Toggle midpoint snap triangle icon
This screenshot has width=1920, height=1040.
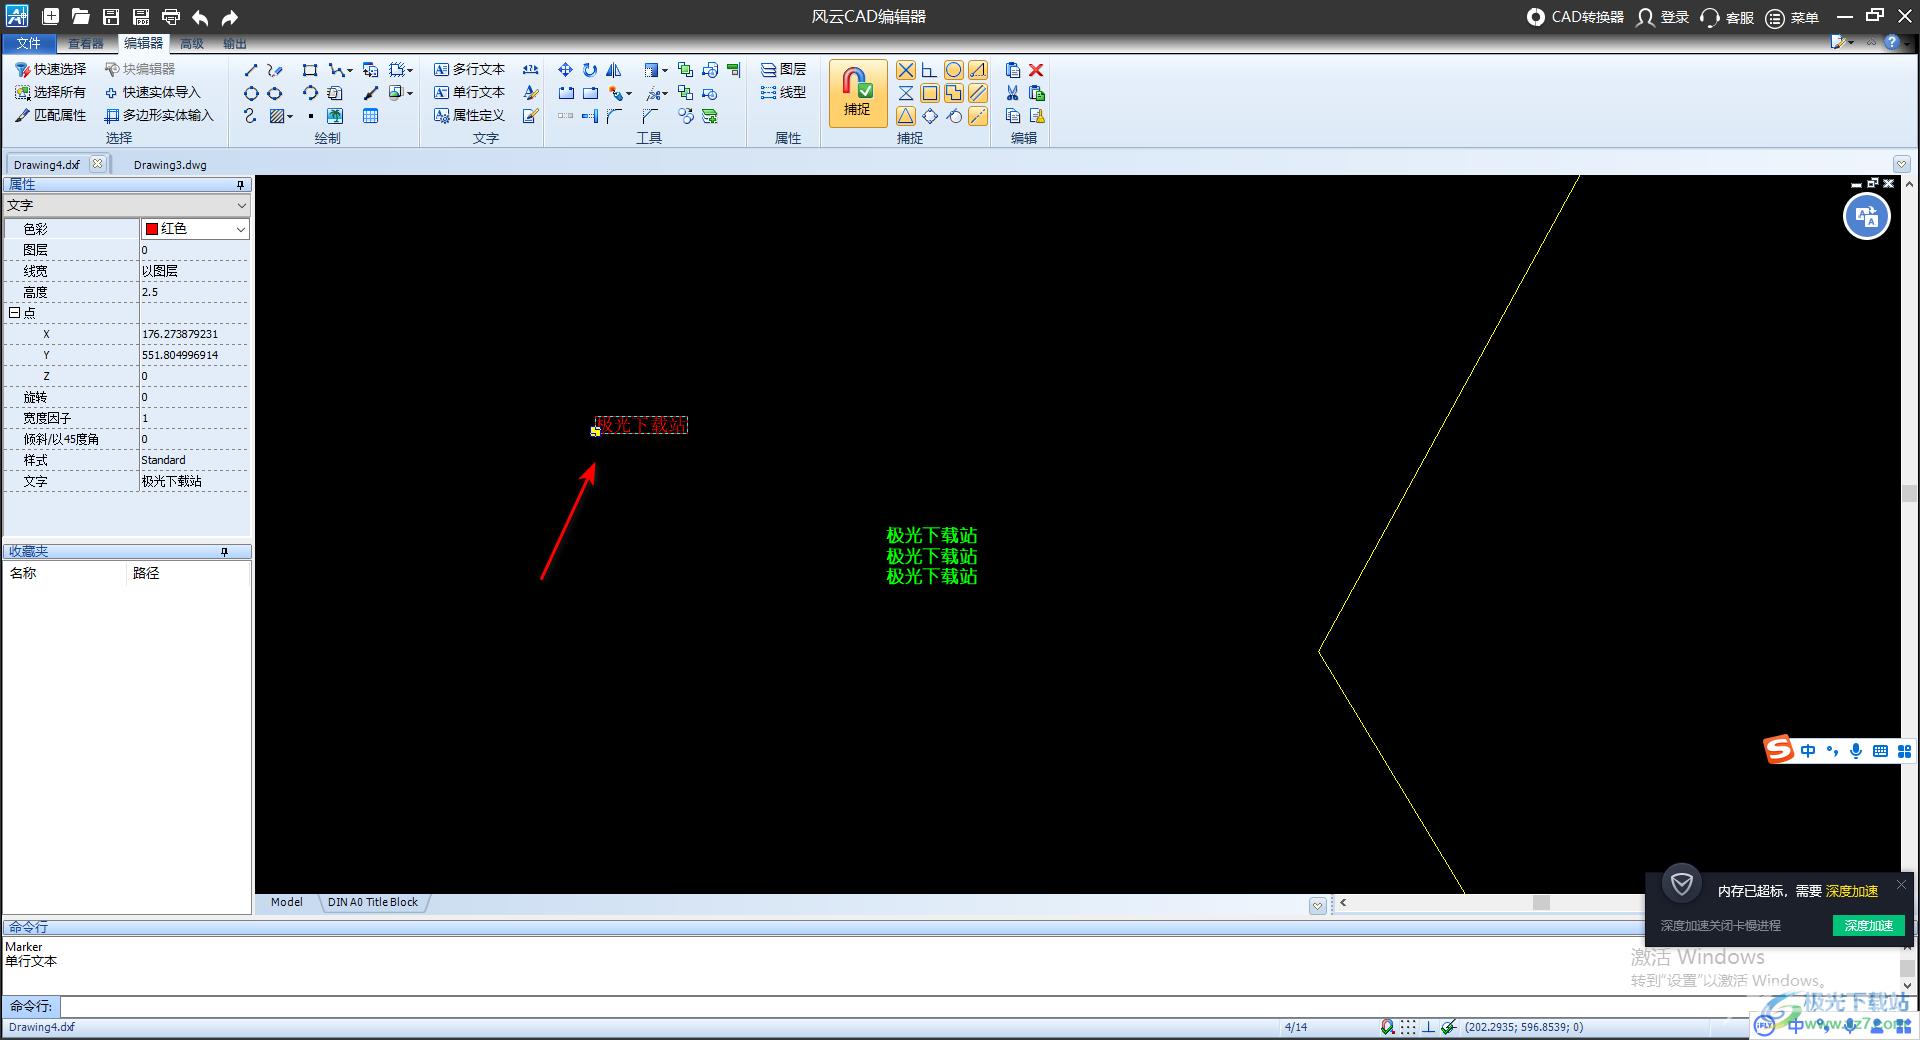tap(905, 116)
